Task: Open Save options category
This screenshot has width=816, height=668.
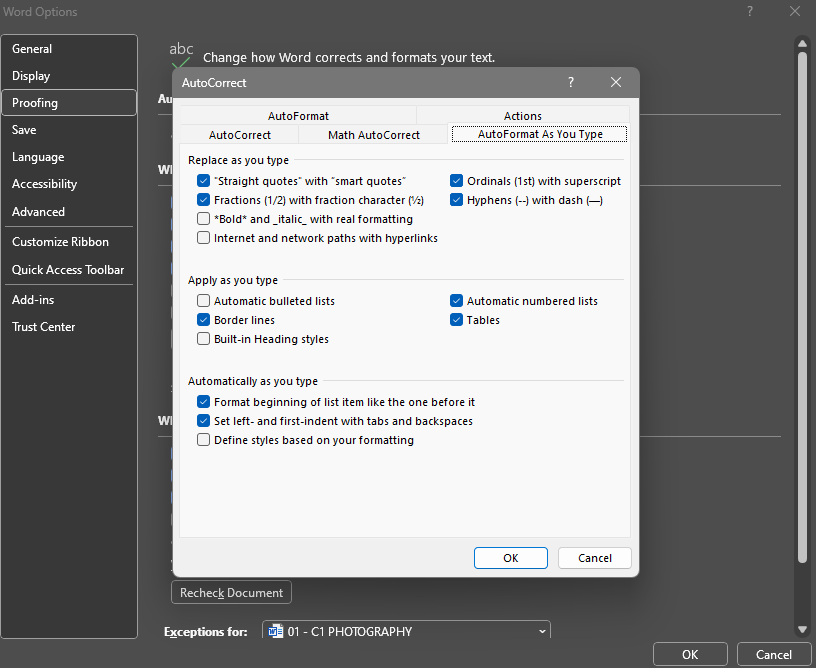Action: [x=69, y=130]
